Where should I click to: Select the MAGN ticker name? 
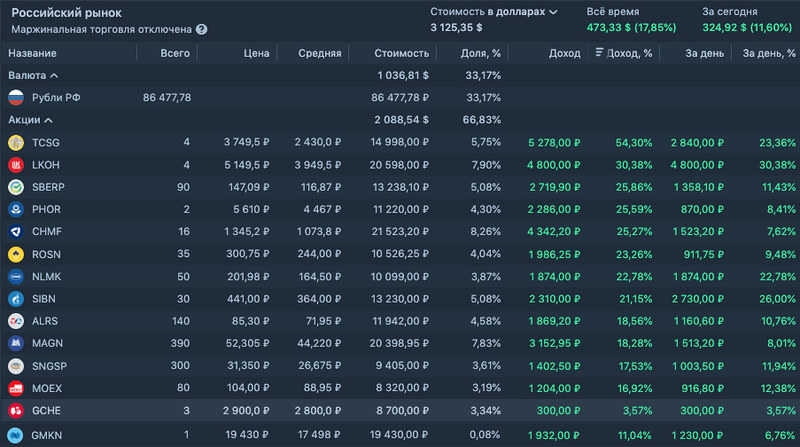pyautogui.click(x=47, y=343)
